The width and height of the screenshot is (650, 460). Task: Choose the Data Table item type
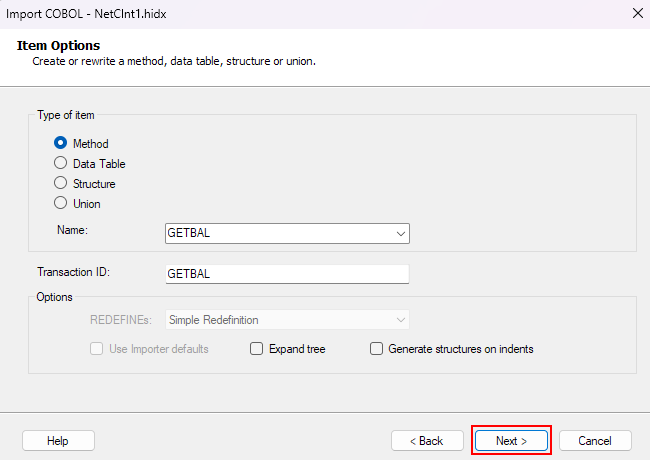[60, 164]
